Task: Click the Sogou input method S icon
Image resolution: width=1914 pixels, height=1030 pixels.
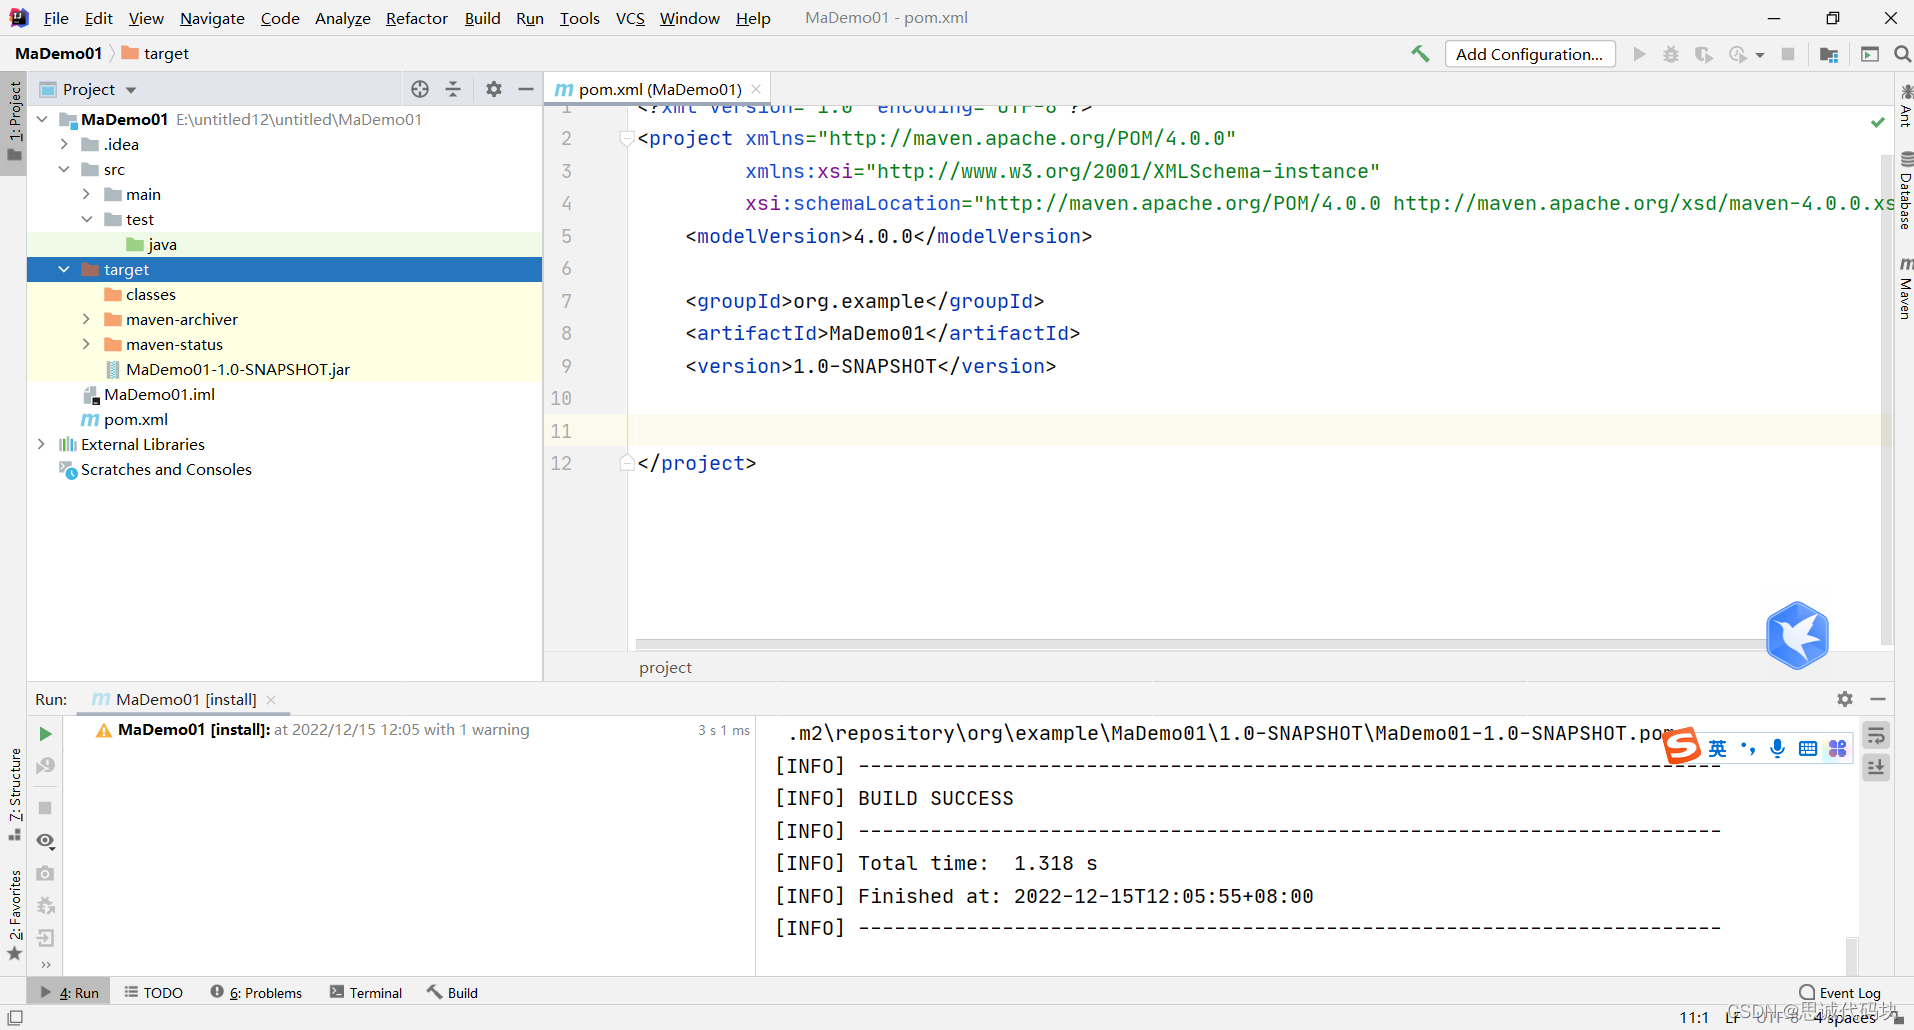Action: [x=1682, y=746]
